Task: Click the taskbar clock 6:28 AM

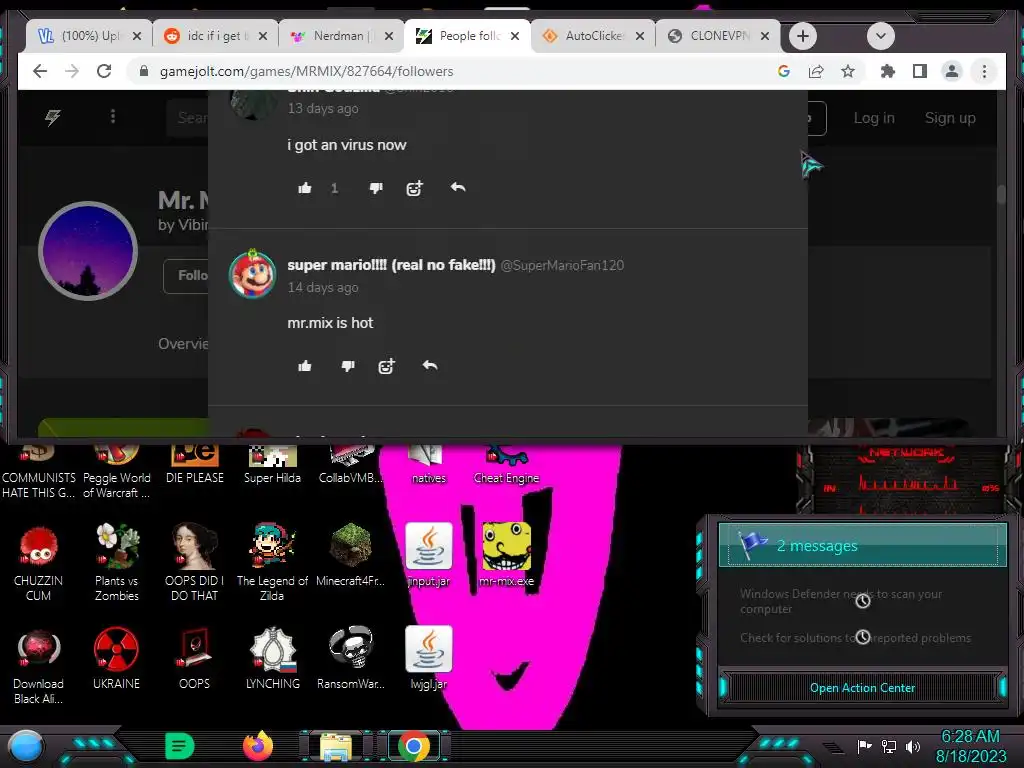Action: click(x=970, y=737)
